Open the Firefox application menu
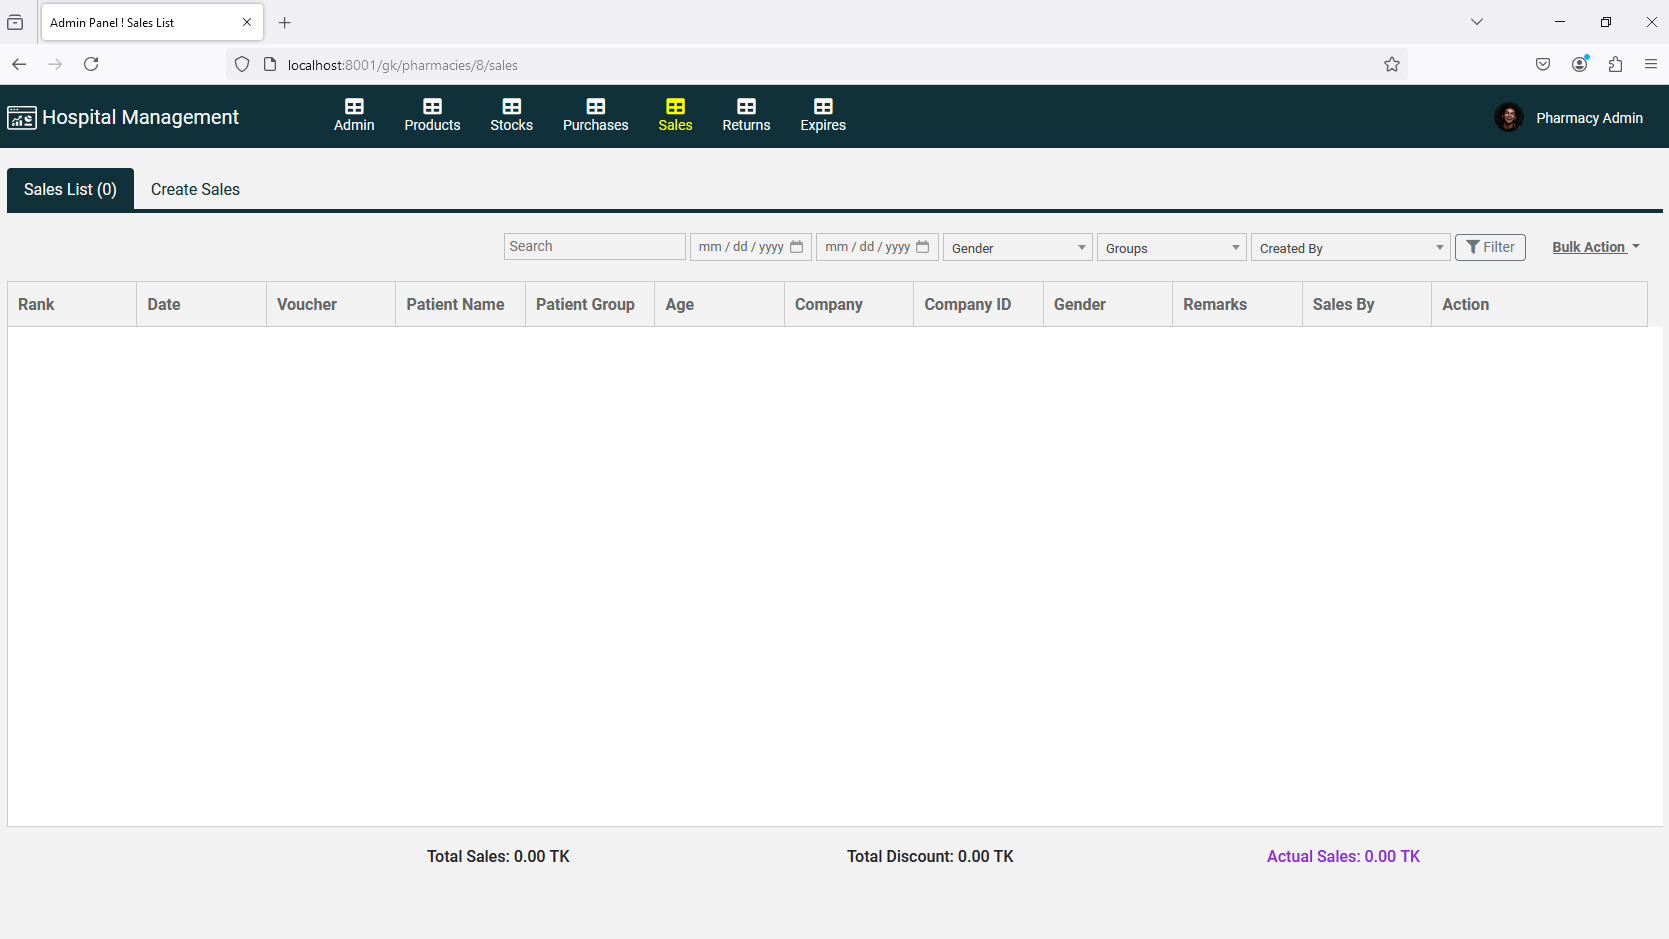 coord(1651,64)
